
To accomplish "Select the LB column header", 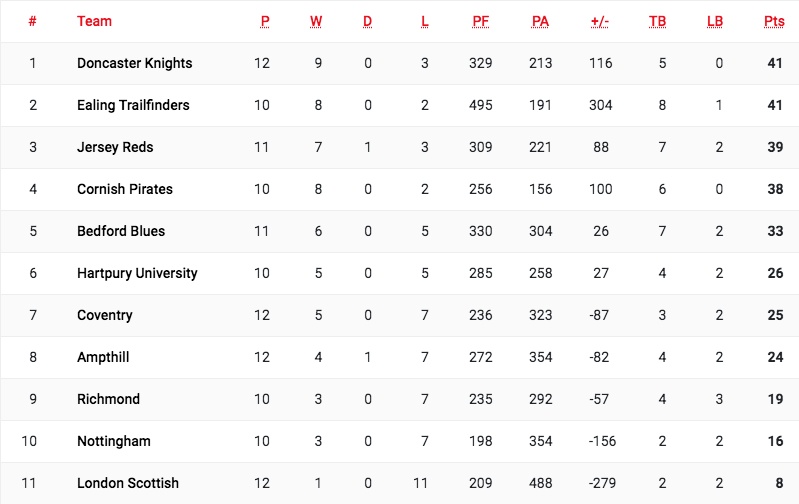I will tap(714, 21).
